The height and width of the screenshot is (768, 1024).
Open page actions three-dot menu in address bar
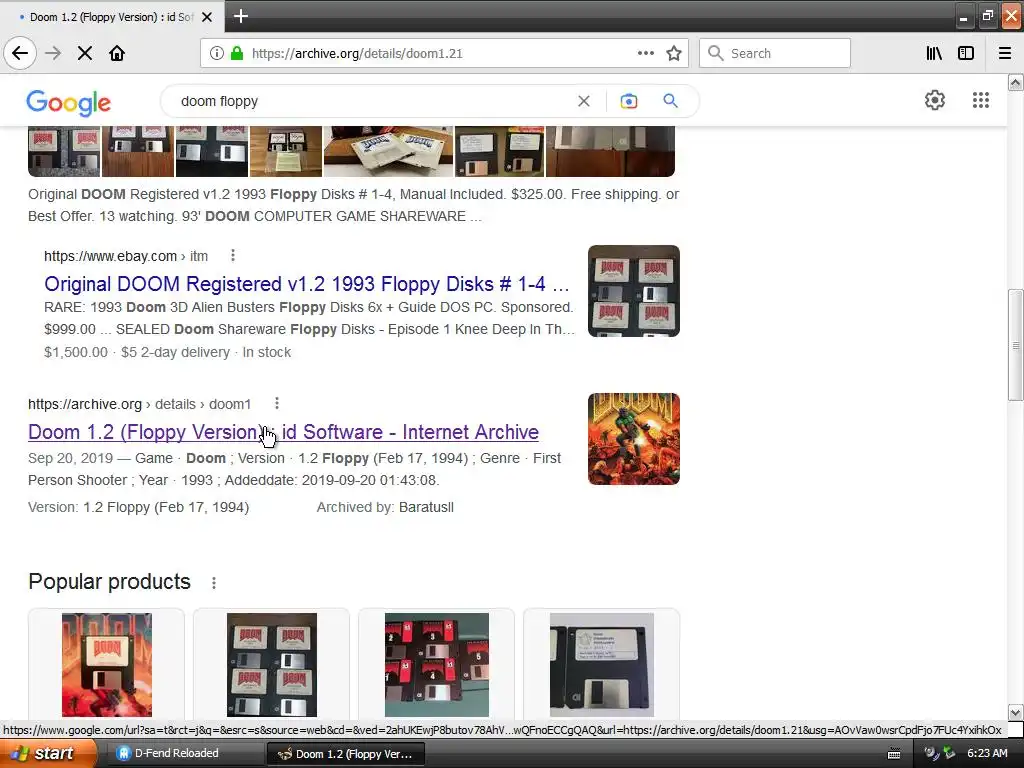(x=645, y=53)
